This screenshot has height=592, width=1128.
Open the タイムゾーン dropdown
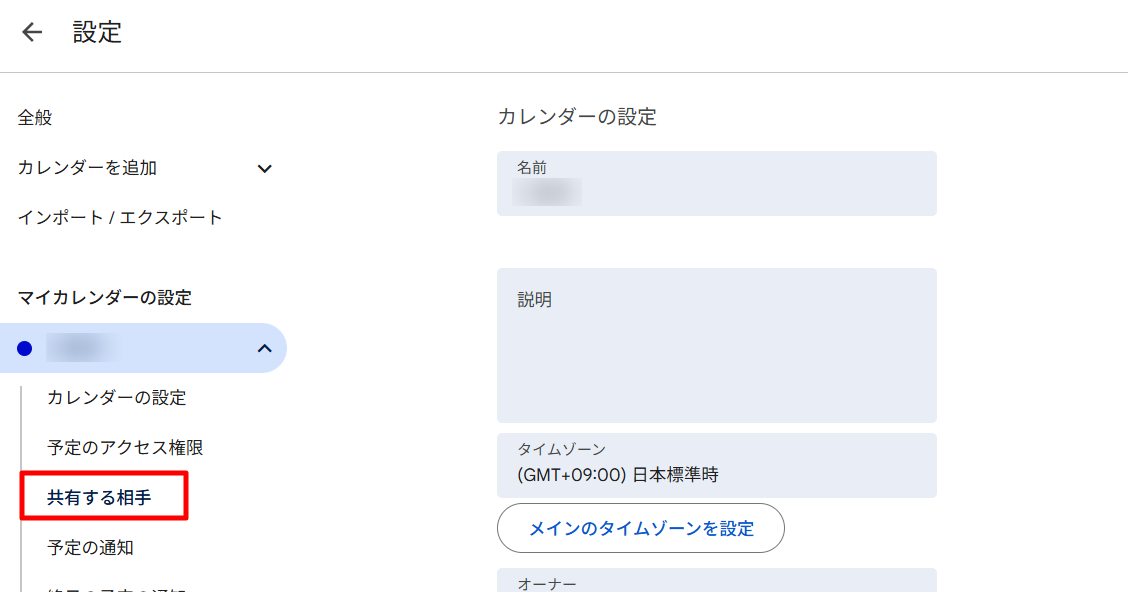[x=716, y=466]
